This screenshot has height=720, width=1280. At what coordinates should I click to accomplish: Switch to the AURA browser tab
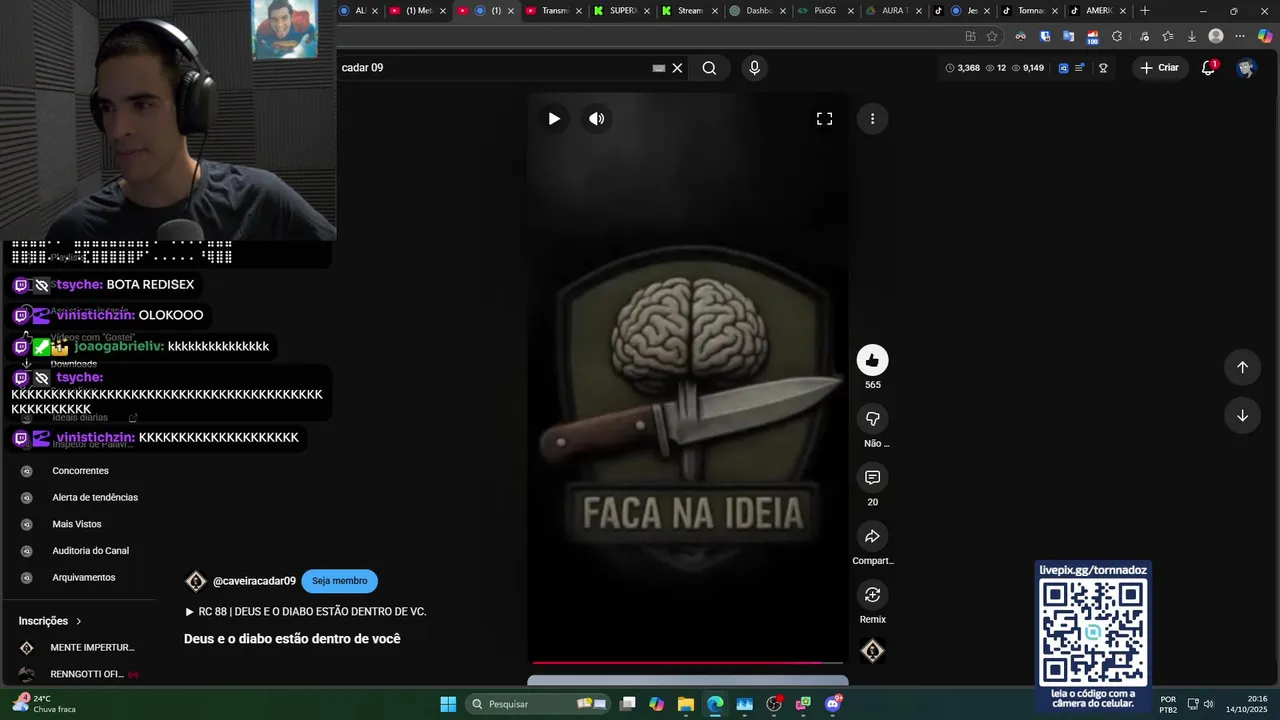(894, 11)
